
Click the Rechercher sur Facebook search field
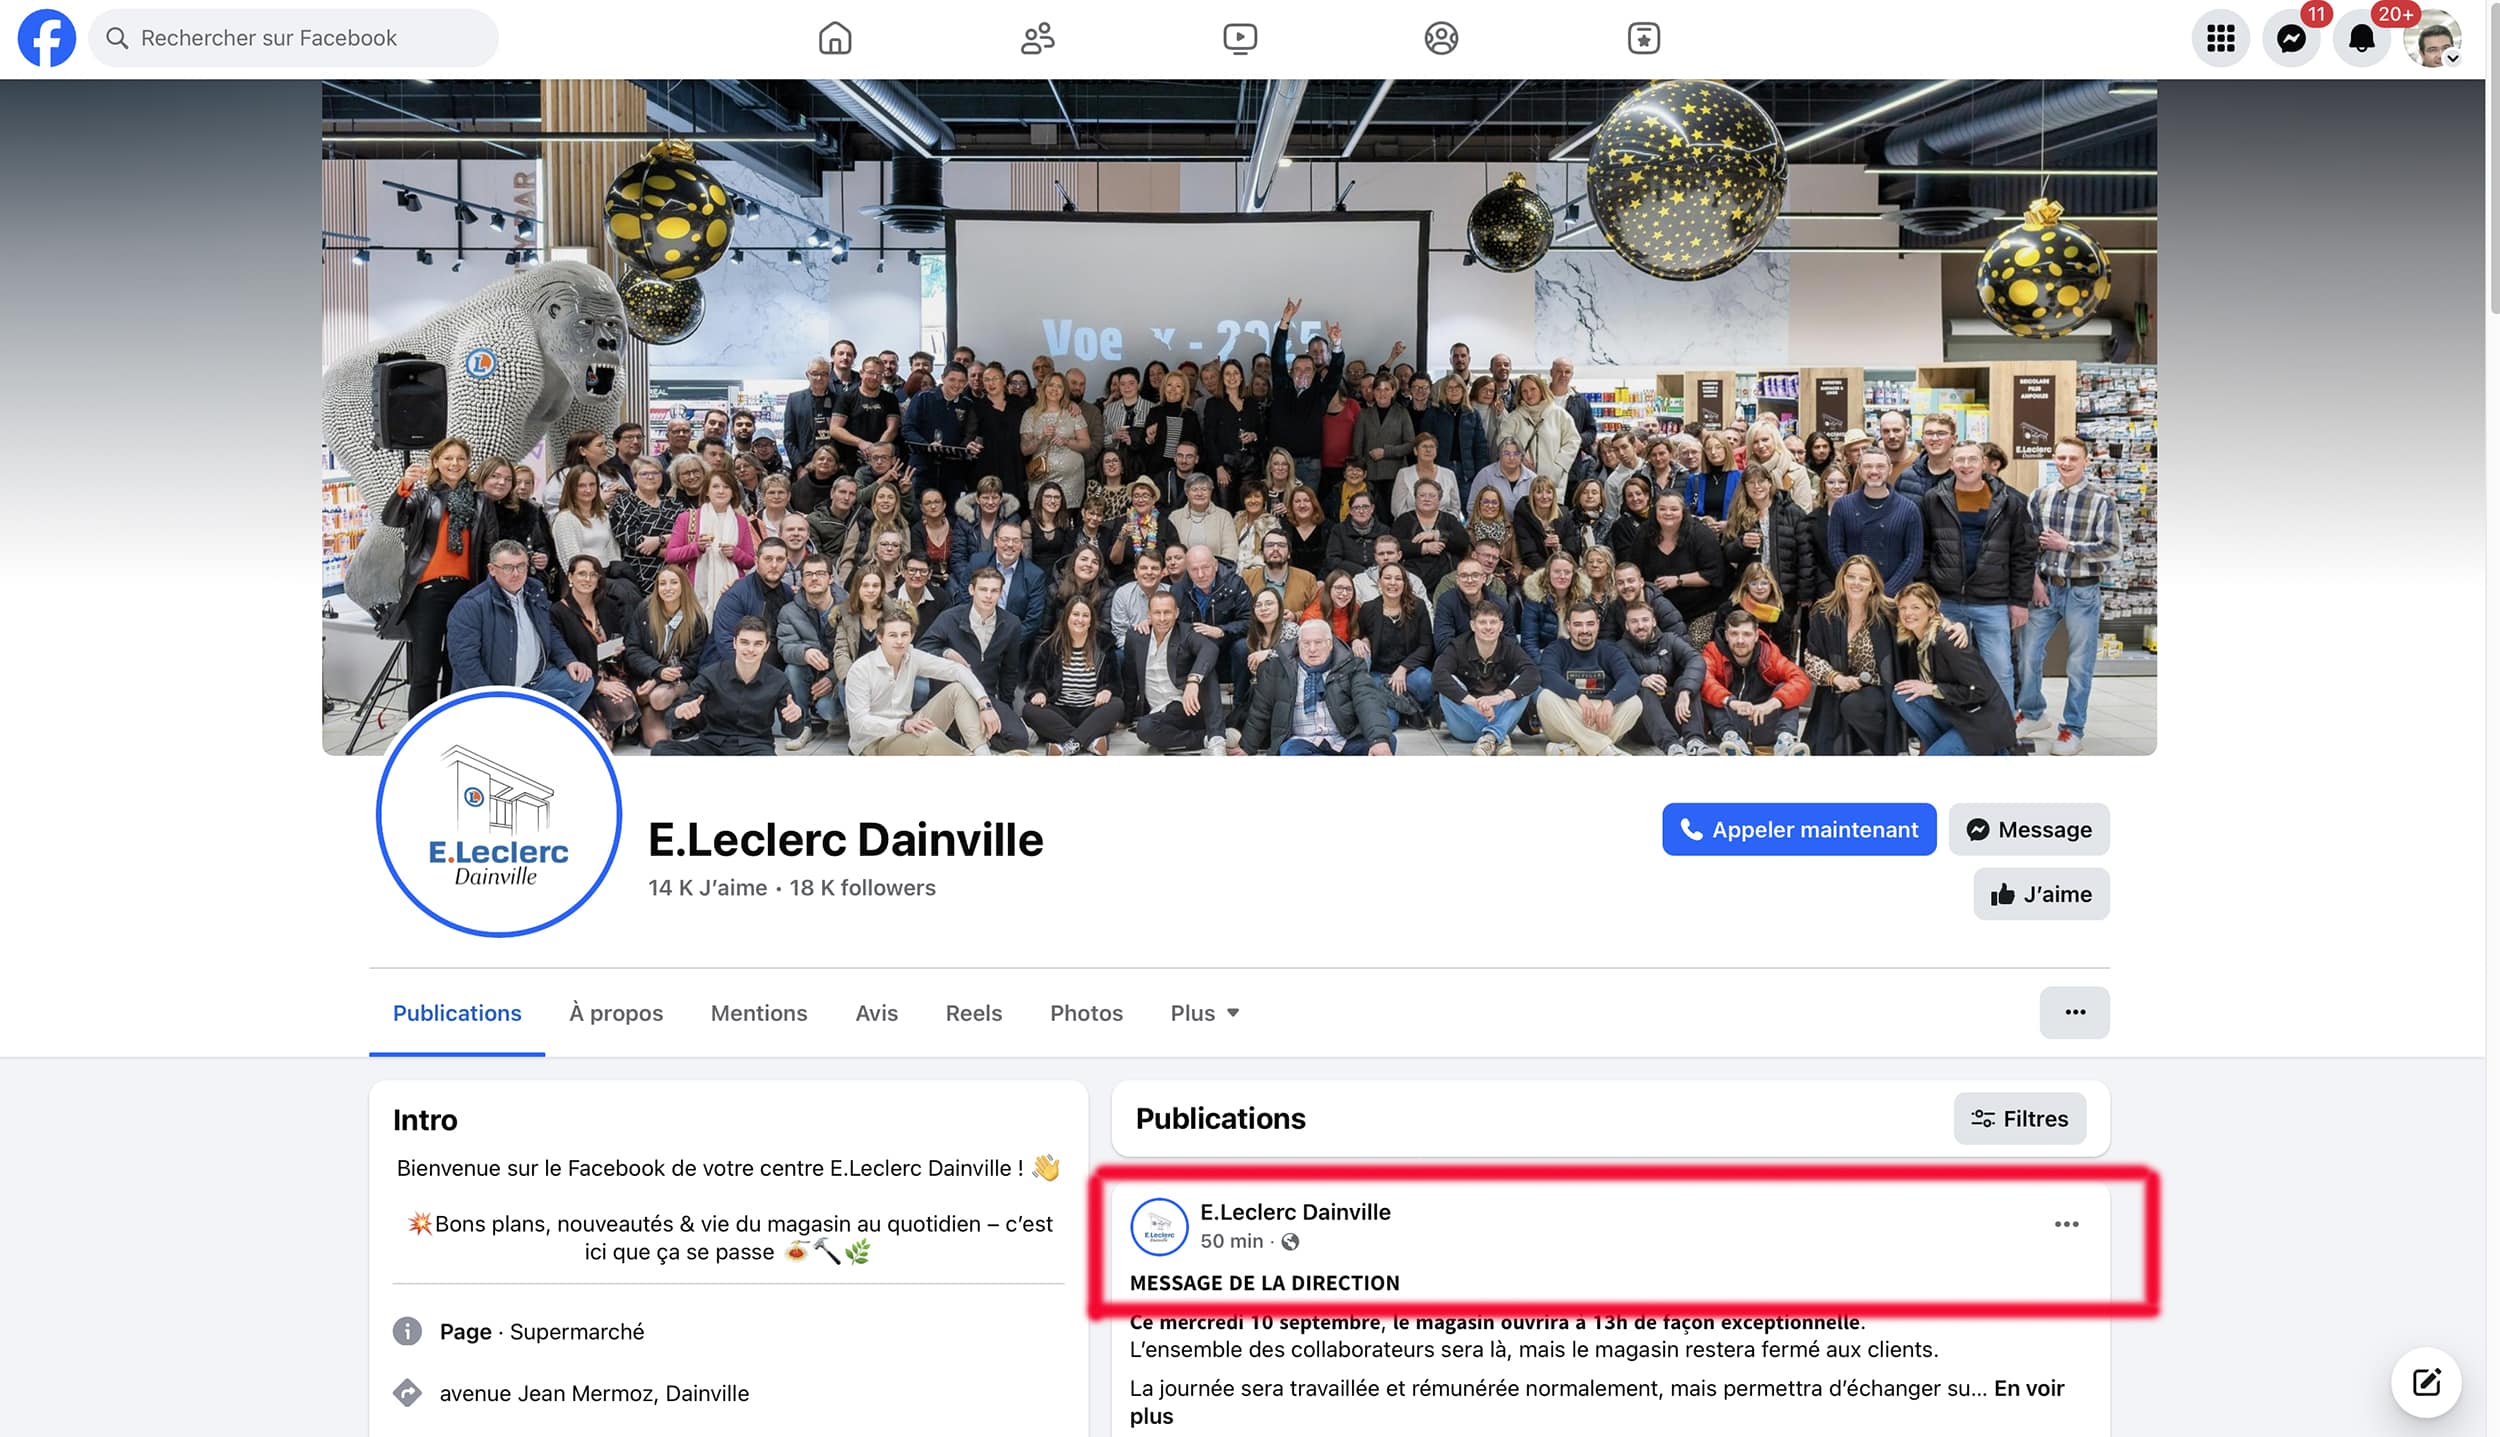click(294, 38)
